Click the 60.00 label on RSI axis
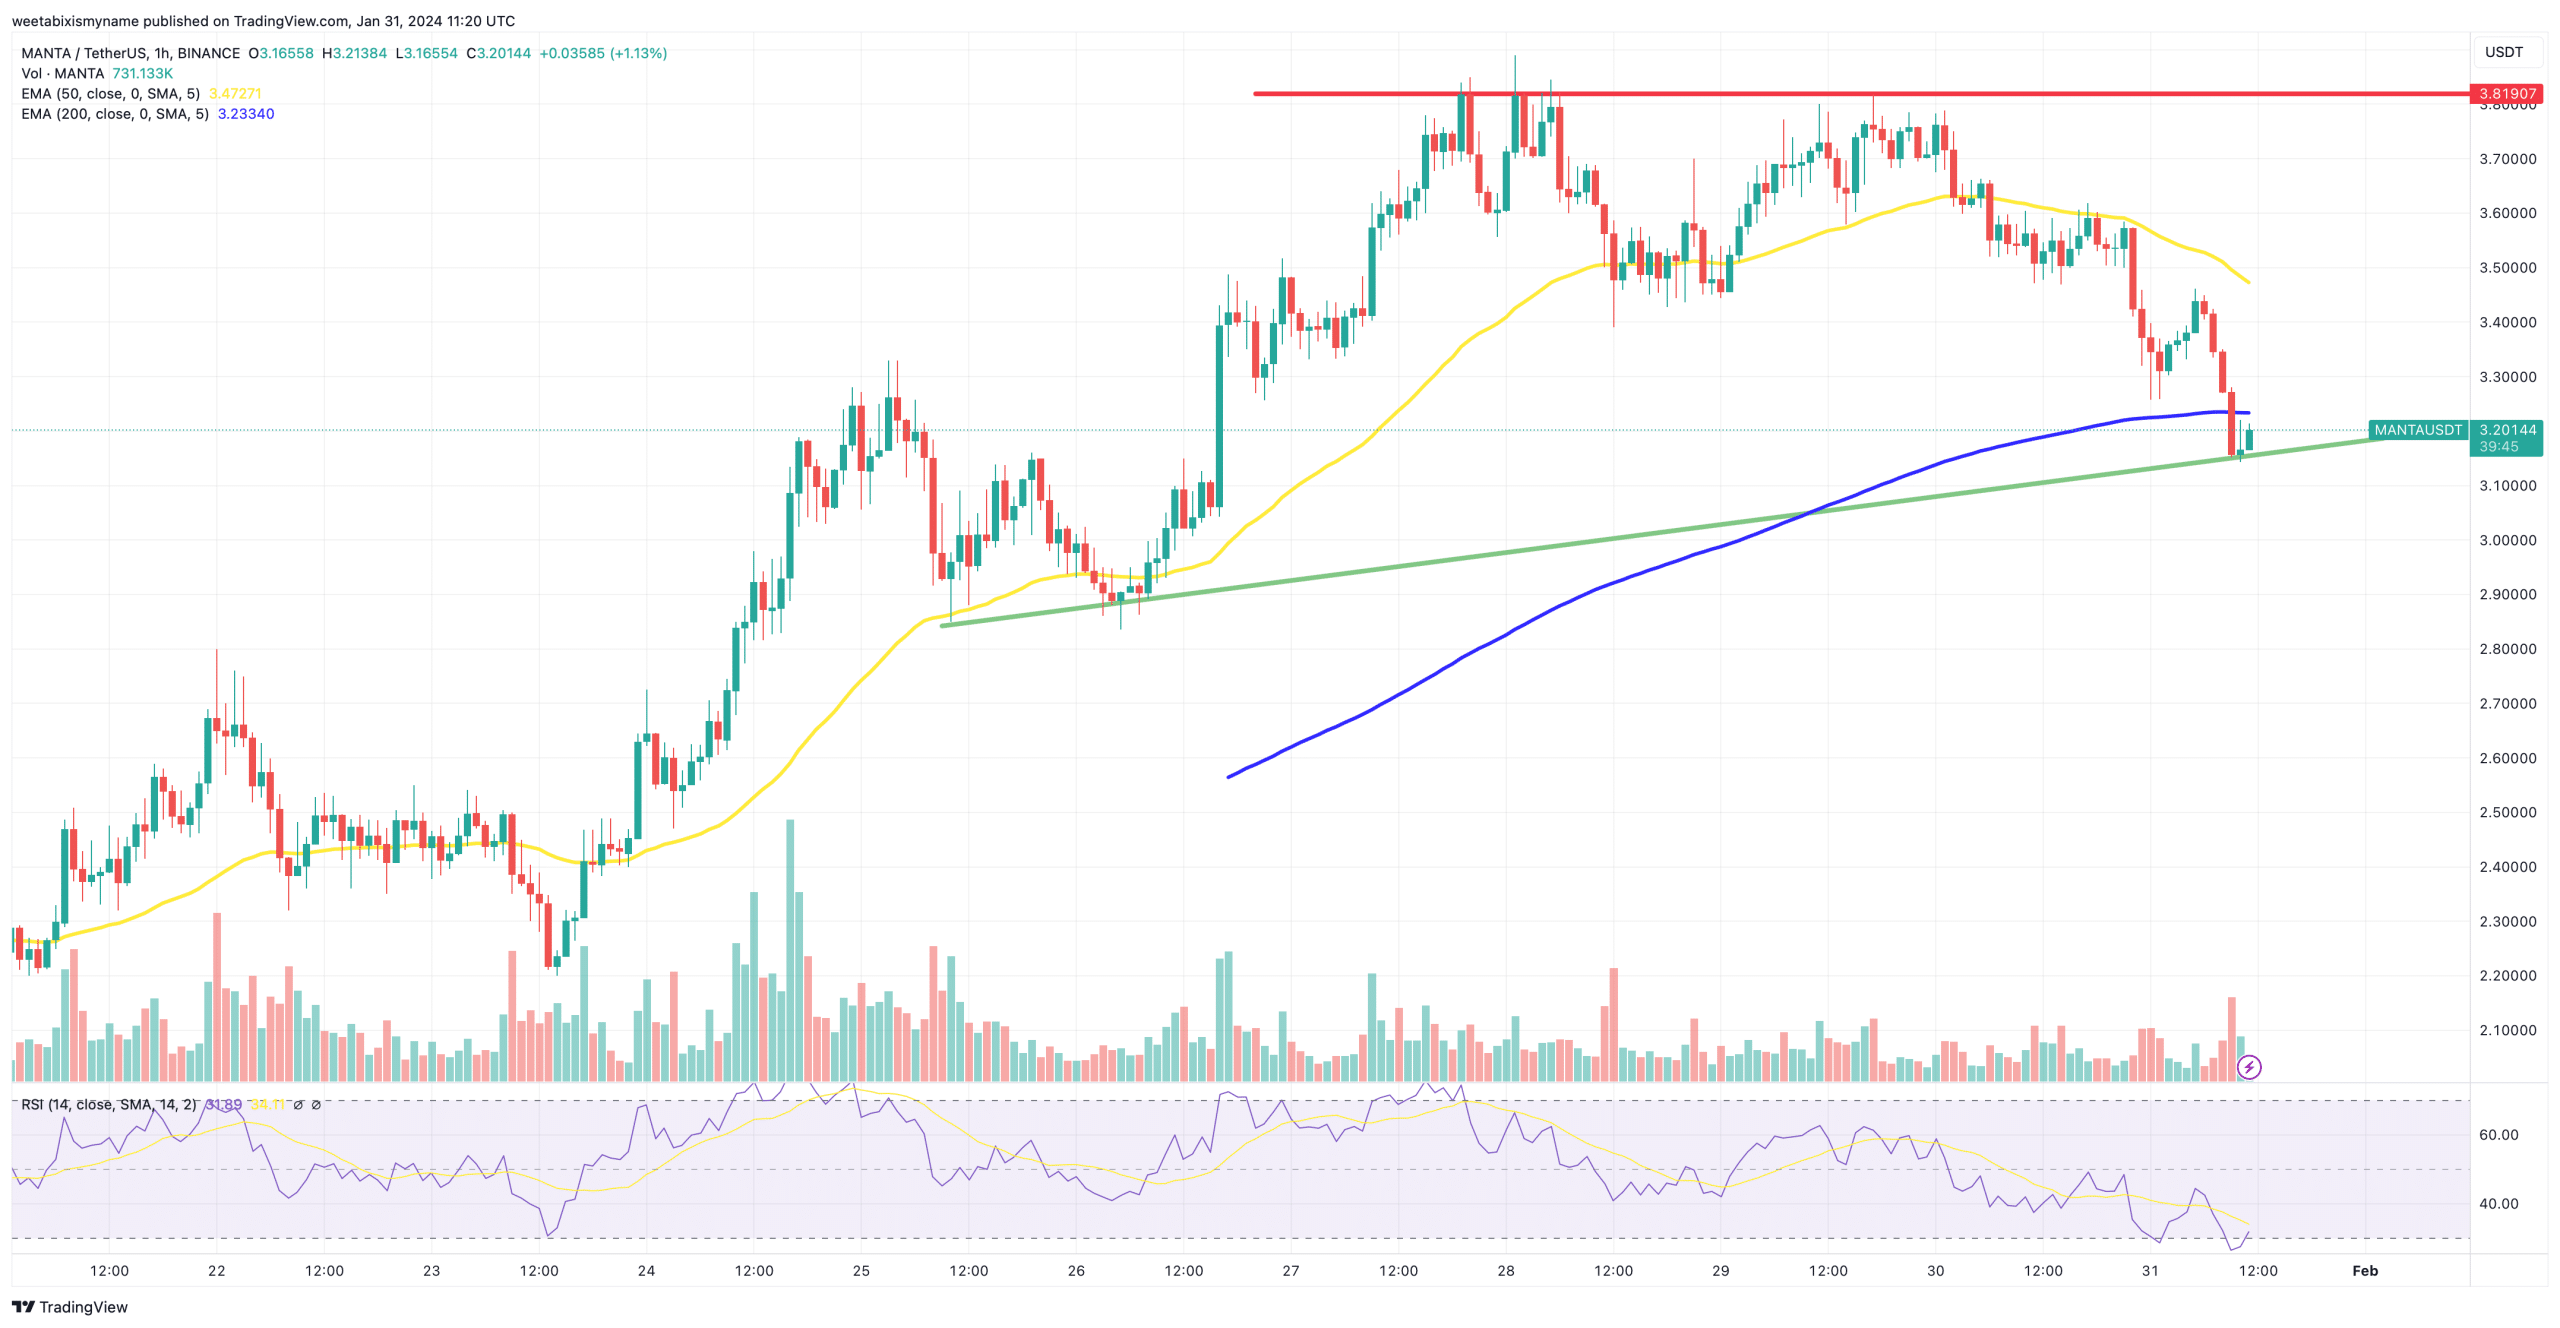 point(2499,1134)
